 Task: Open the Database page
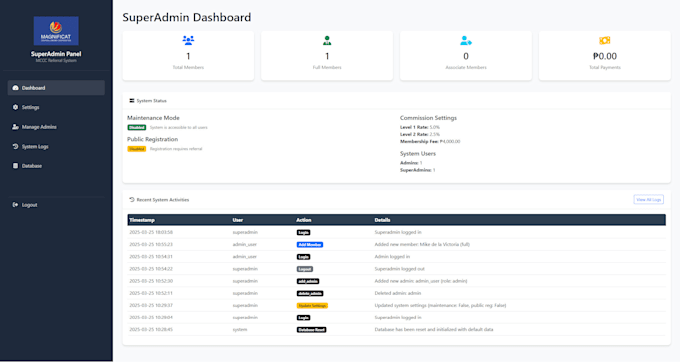(56, 166)
